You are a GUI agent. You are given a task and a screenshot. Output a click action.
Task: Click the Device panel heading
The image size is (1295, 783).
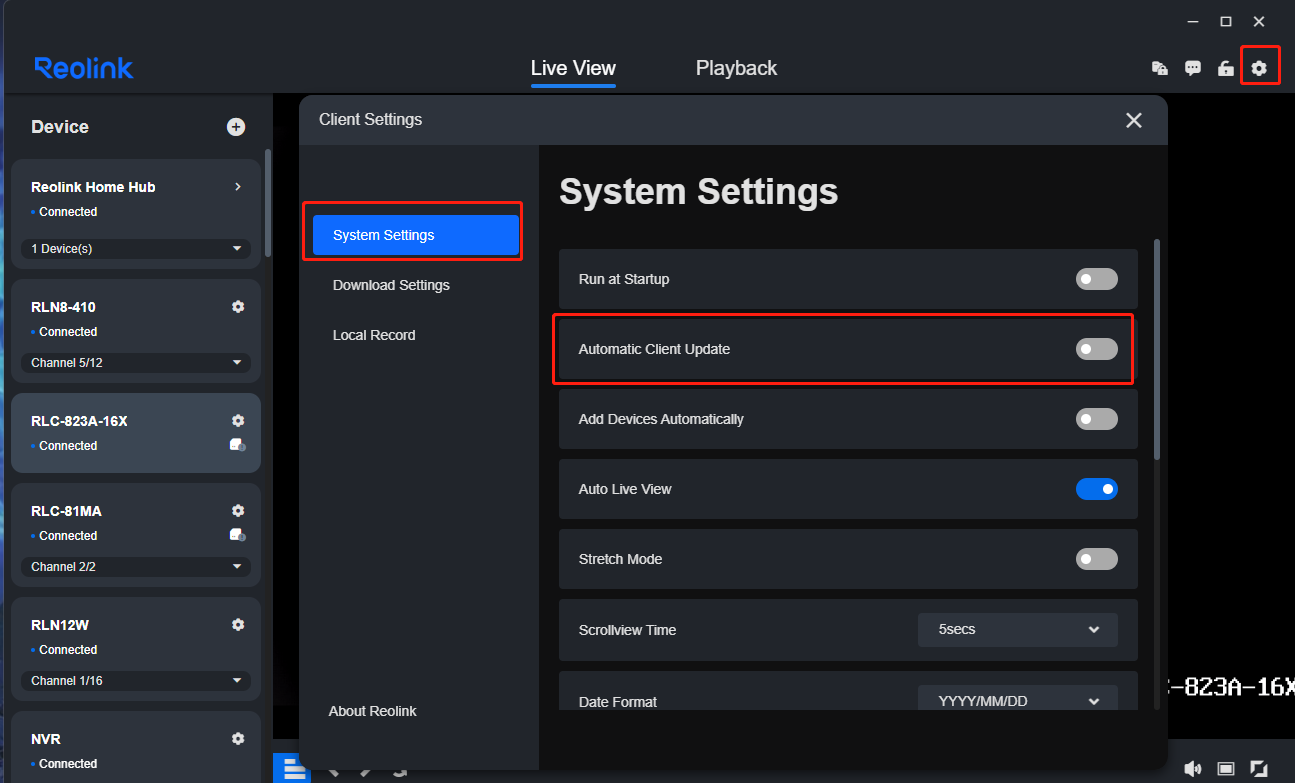60,127
